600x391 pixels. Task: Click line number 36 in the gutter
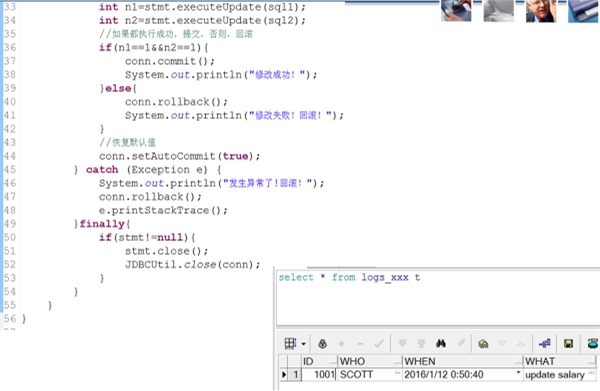pyautogui.click(x=10, y=47)
